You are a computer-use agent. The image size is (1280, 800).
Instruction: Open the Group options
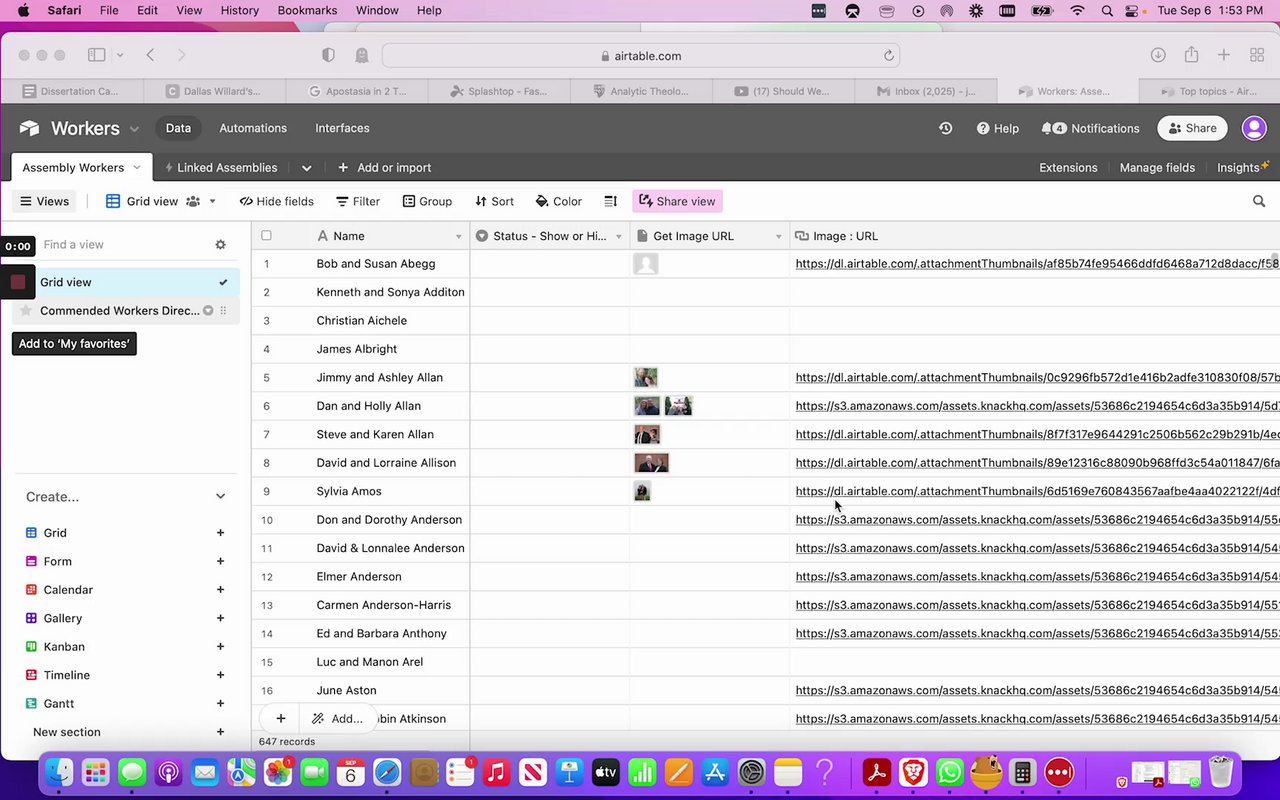[427, 201]
